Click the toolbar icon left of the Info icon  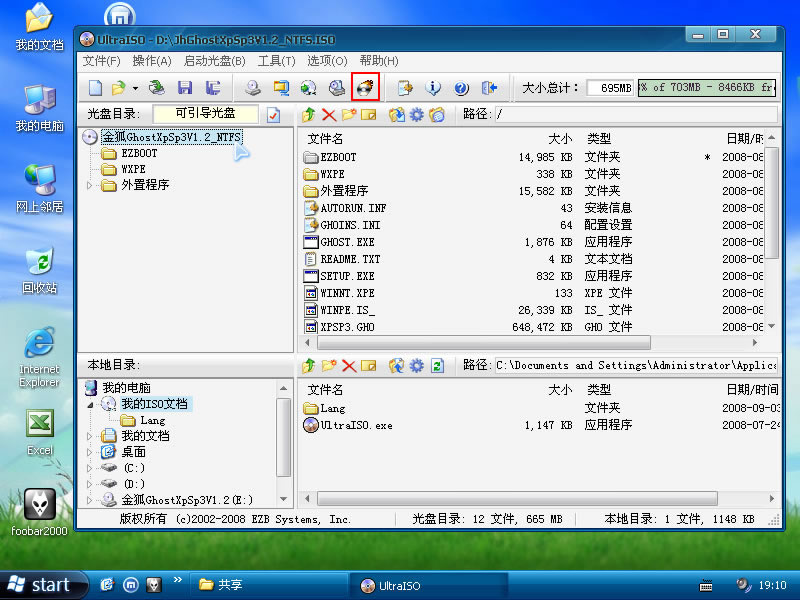405,88
